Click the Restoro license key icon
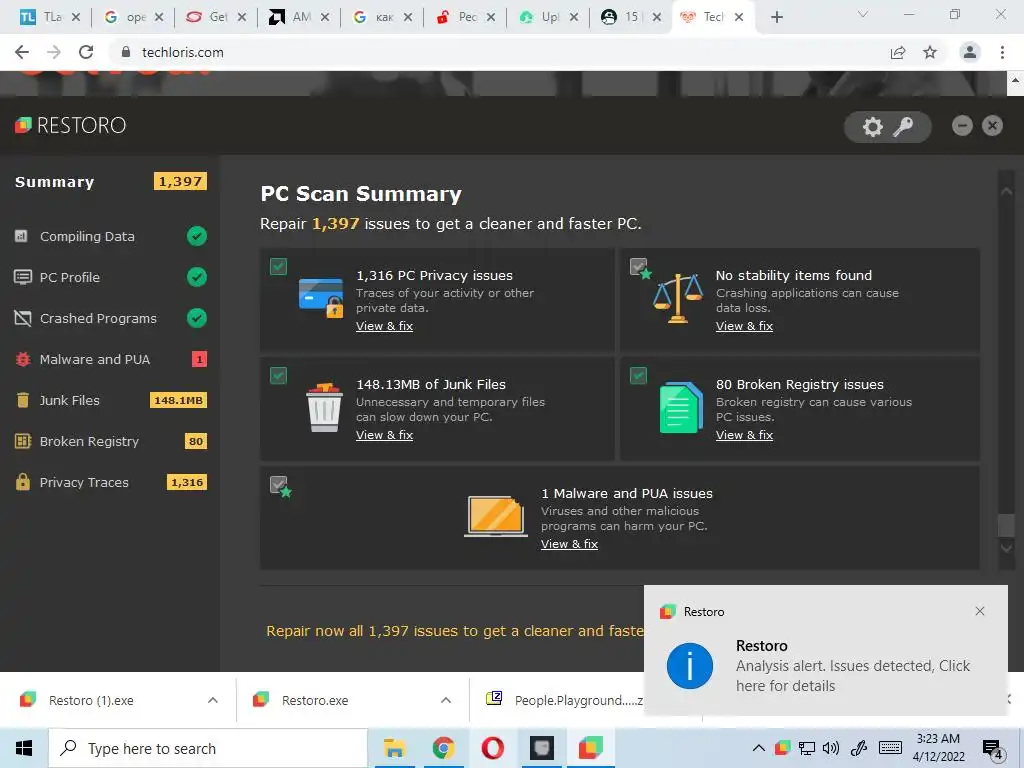 (903, 127)
